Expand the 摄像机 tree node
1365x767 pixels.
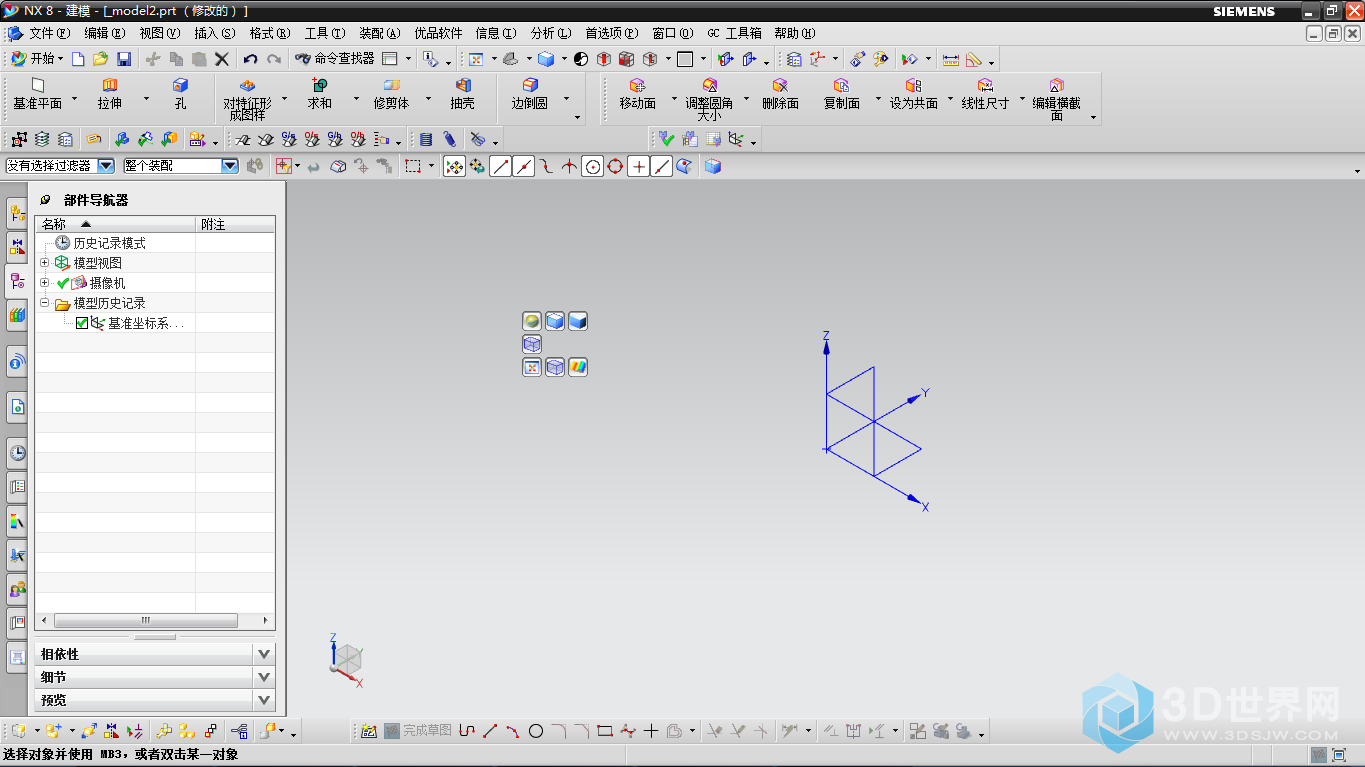(x=44, y=283)
